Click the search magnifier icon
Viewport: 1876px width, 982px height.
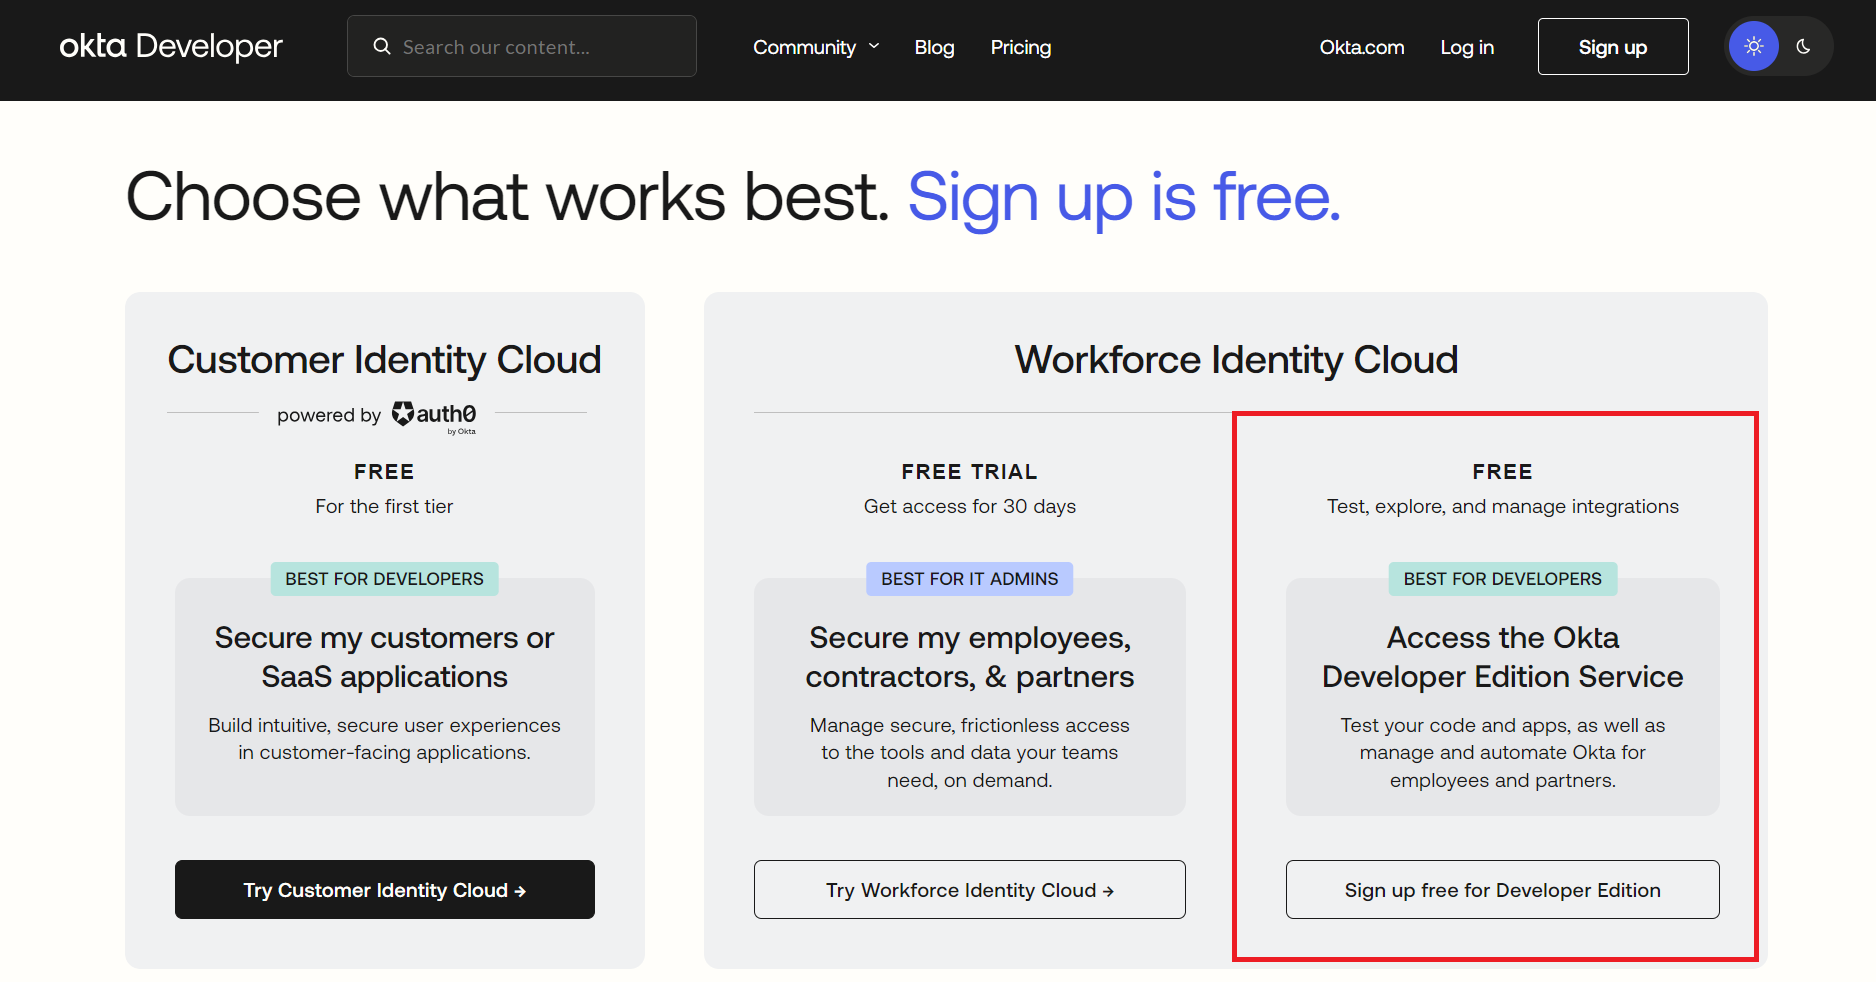pyautogui.click(x=382, y=47)
